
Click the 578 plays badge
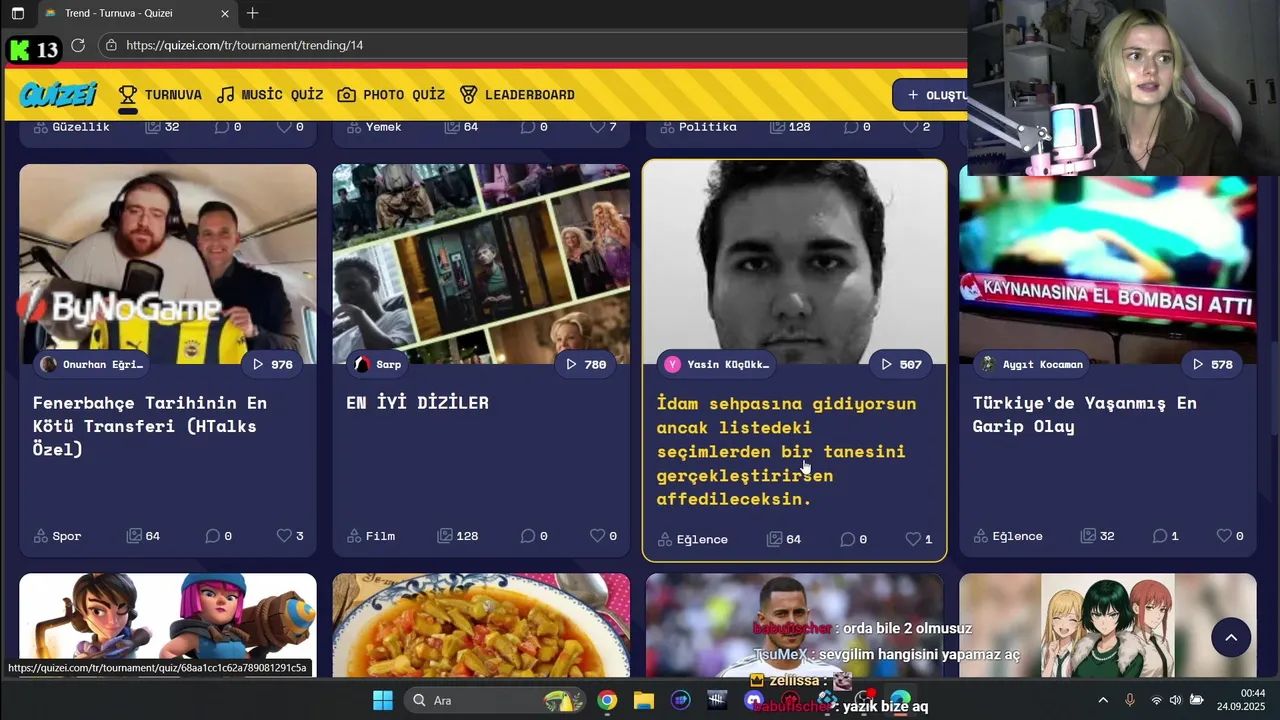coord(1212,364)
